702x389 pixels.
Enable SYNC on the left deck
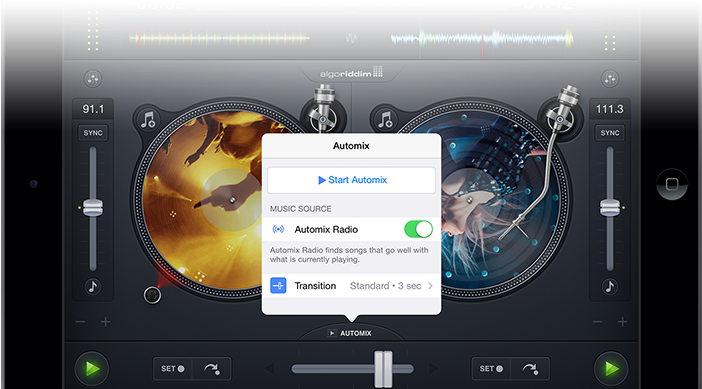tap(93, 133)
